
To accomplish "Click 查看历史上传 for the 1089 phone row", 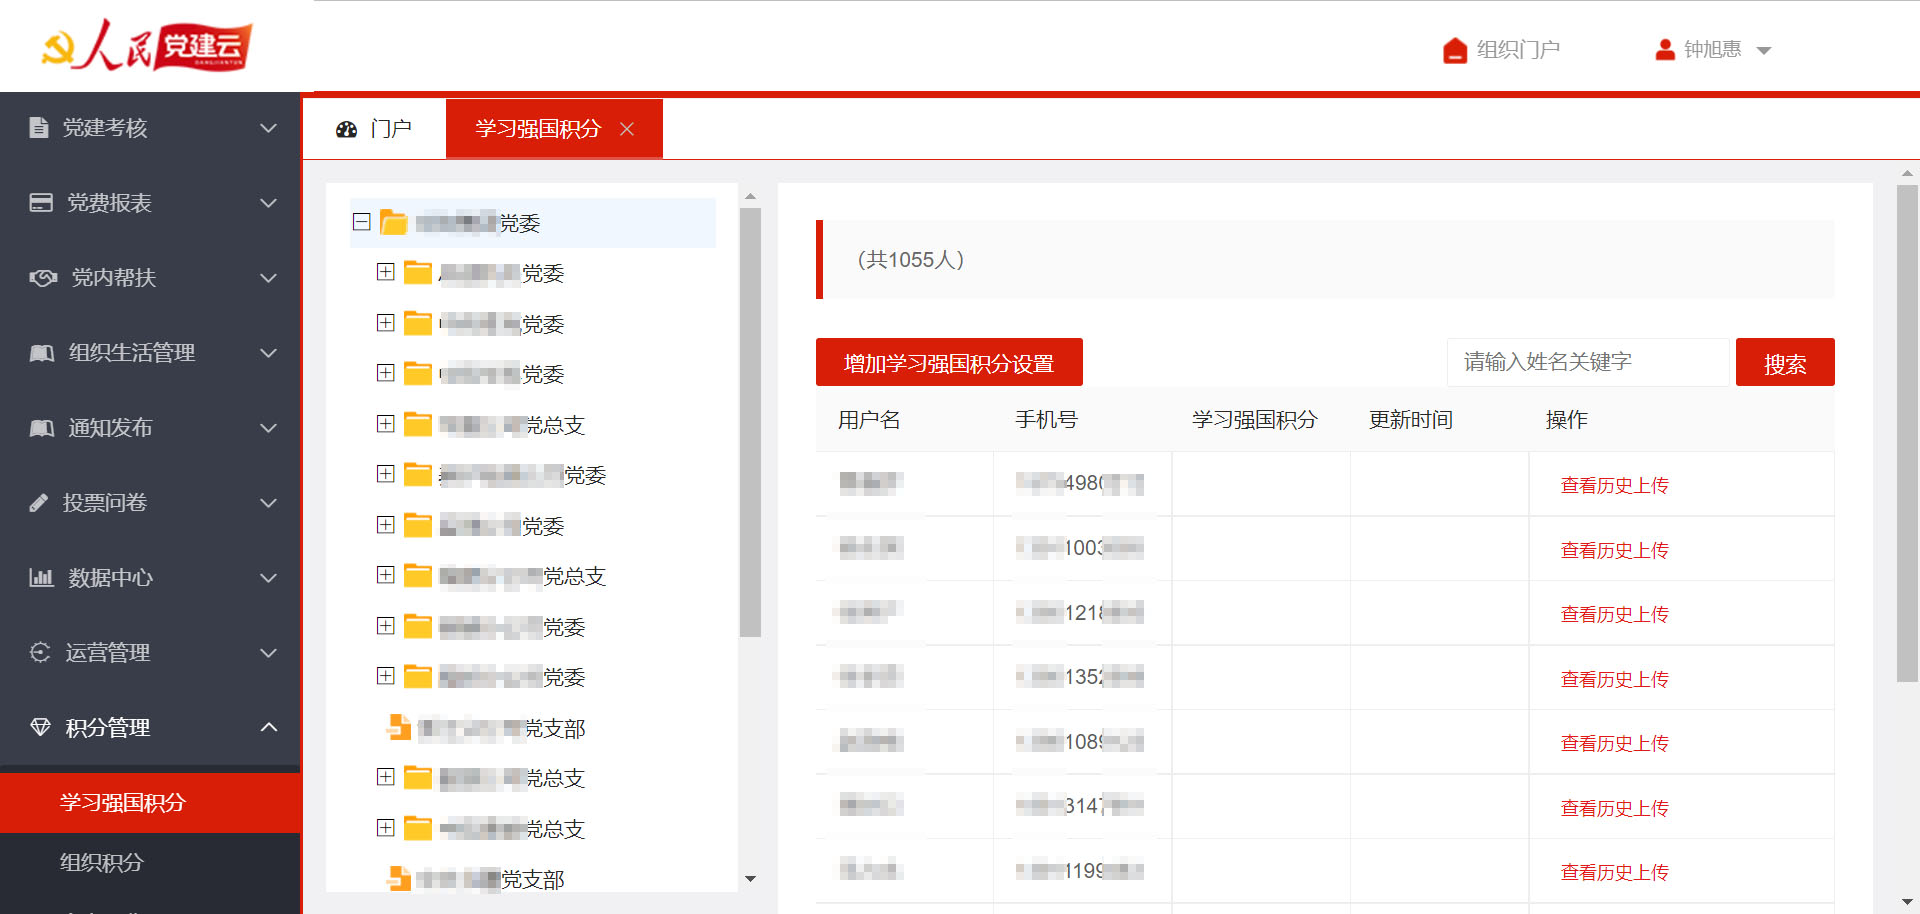I will [x=1614, y=743].
